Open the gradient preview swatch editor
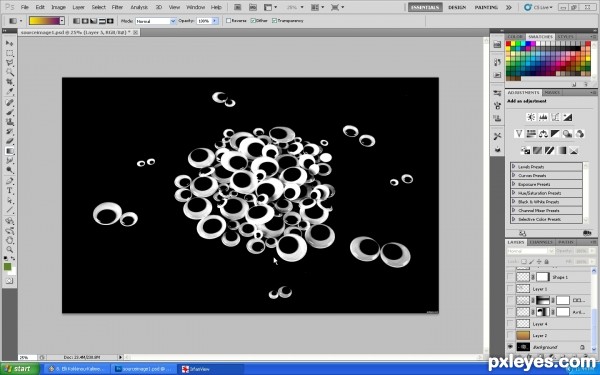Viewport: 600px width, 375px height. pyautogui.click(x=44, y=21)
